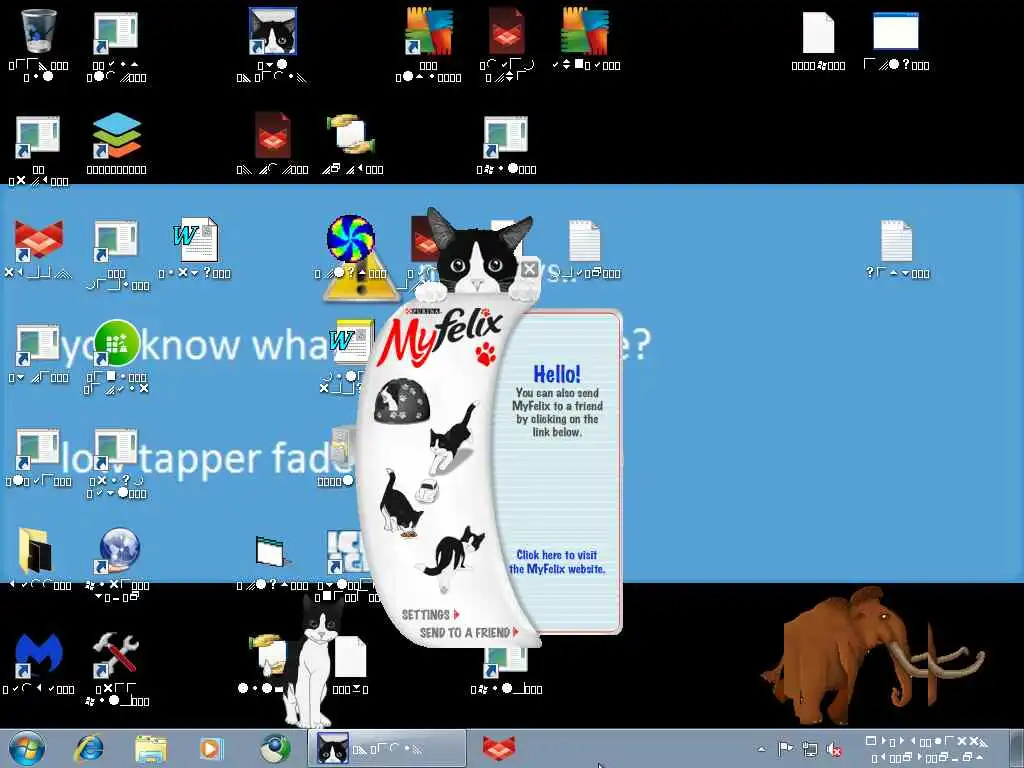Open SETTINGS in the MyFelix widget
The image size is (1024, 768).
coord(430,615)
